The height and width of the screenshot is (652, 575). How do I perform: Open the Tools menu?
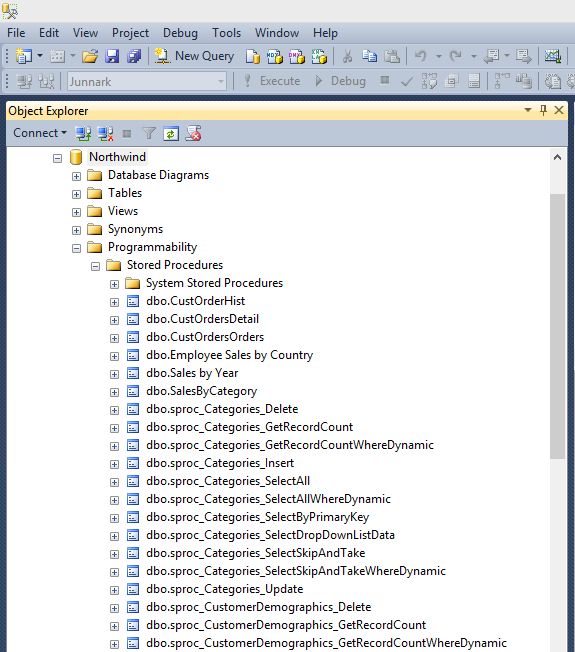point(226,33)
